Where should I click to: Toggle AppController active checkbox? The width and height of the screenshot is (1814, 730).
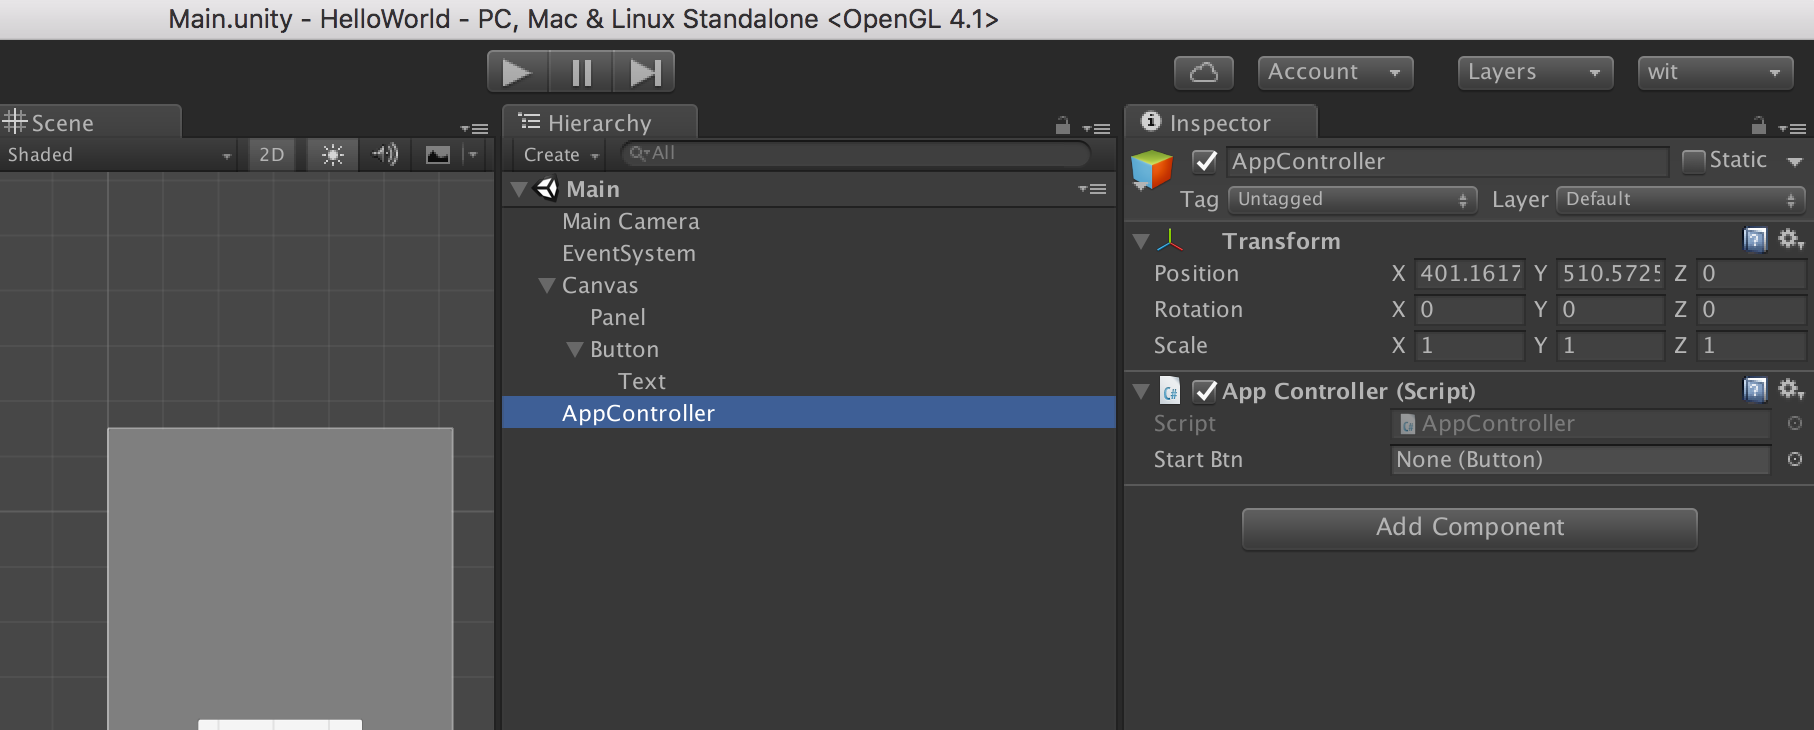[1206, 161]
